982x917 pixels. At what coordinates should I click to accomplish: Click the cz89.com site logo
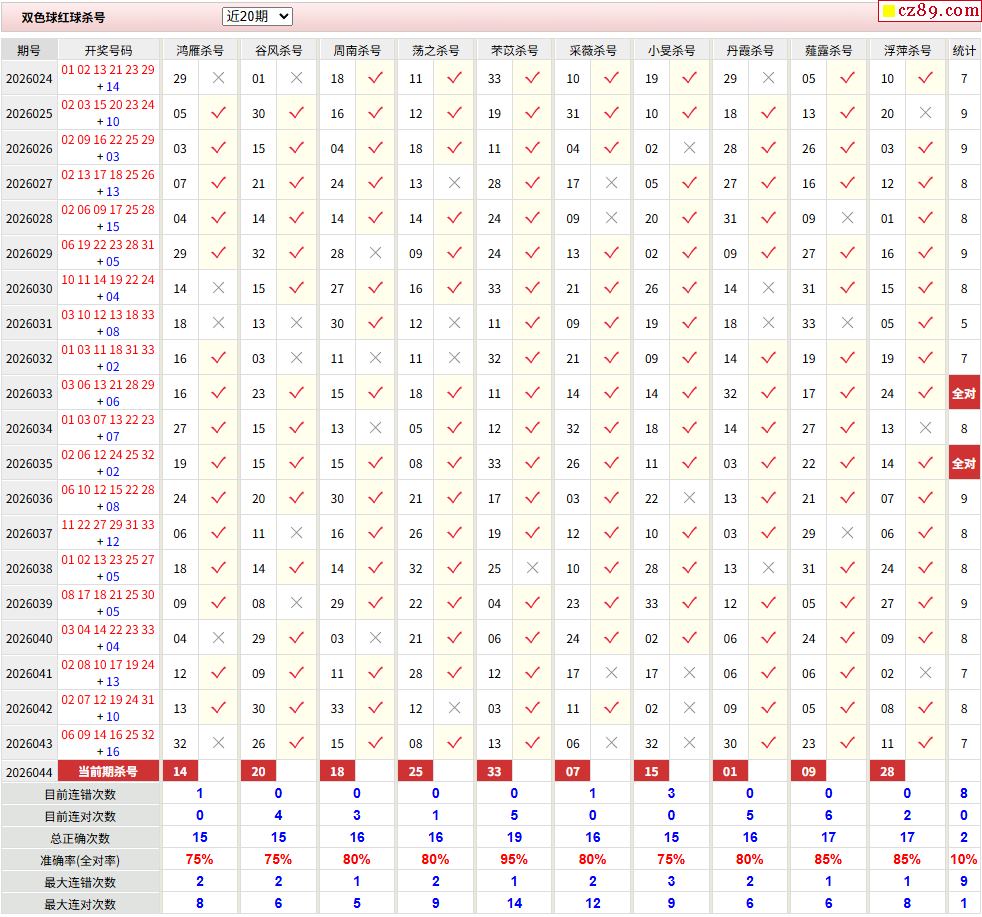click(929, 11)
